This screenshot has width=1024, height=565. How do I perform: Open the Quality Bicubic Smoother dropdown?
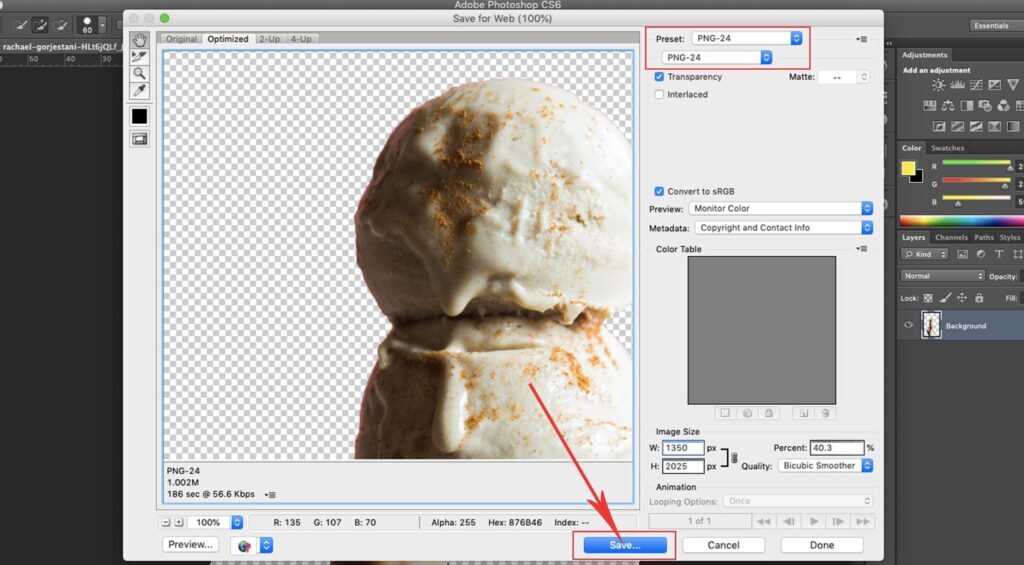pos(825,466)
